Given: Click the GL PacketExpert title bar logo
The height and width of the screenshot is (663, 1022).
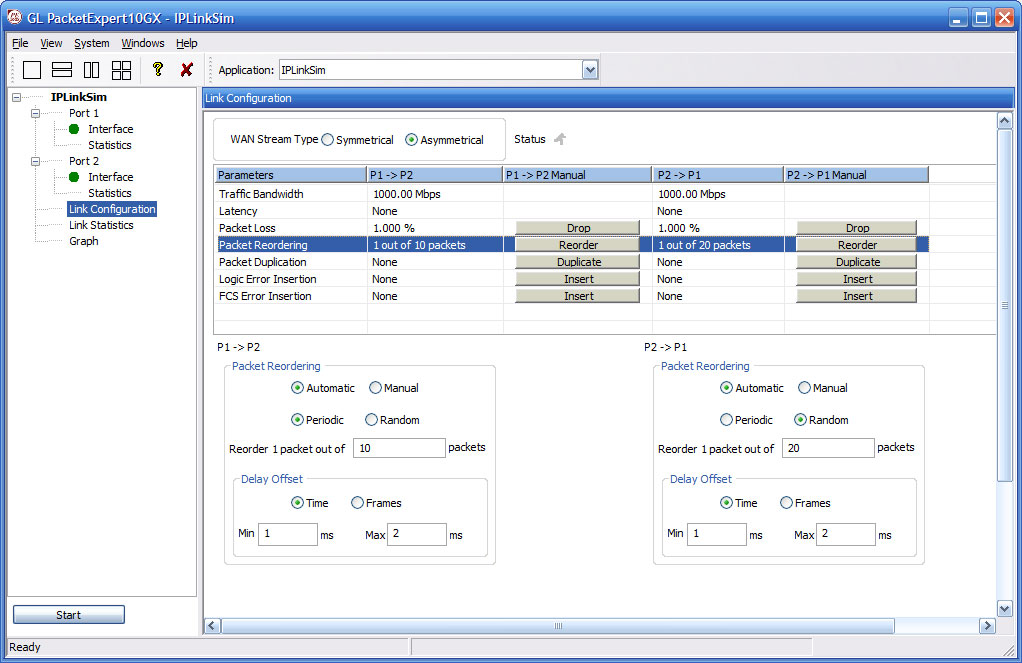Looking at the screenshot, I should 14,18.
